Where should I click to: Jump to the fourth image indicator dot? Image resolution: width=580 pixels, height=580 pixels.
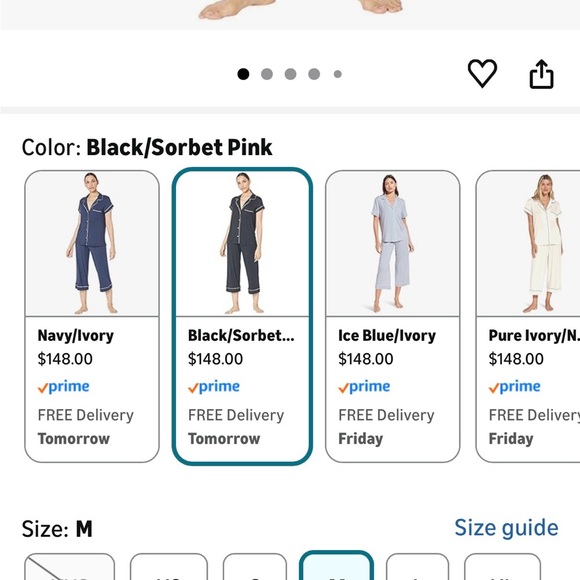tap(314, 74)
